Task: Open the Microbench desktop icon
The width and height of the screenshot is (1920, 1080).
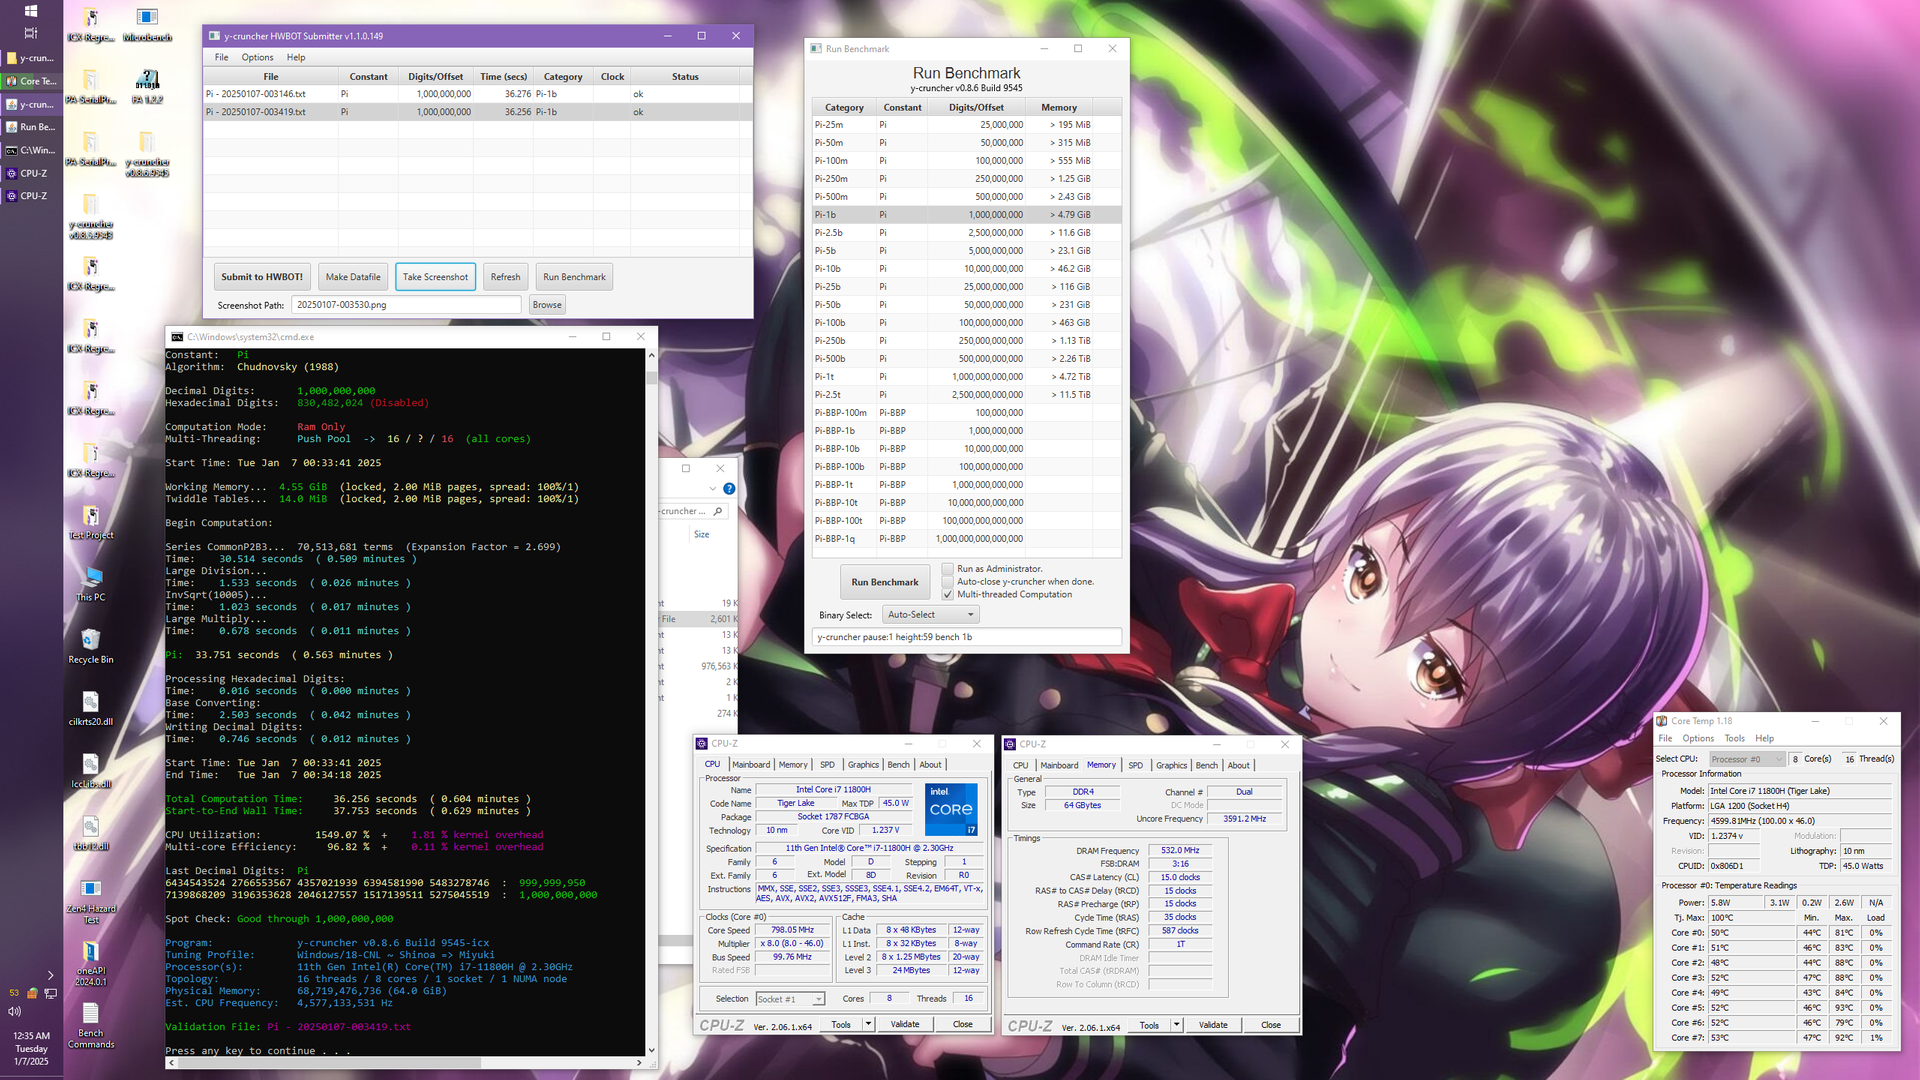Action: coord(147,26)
